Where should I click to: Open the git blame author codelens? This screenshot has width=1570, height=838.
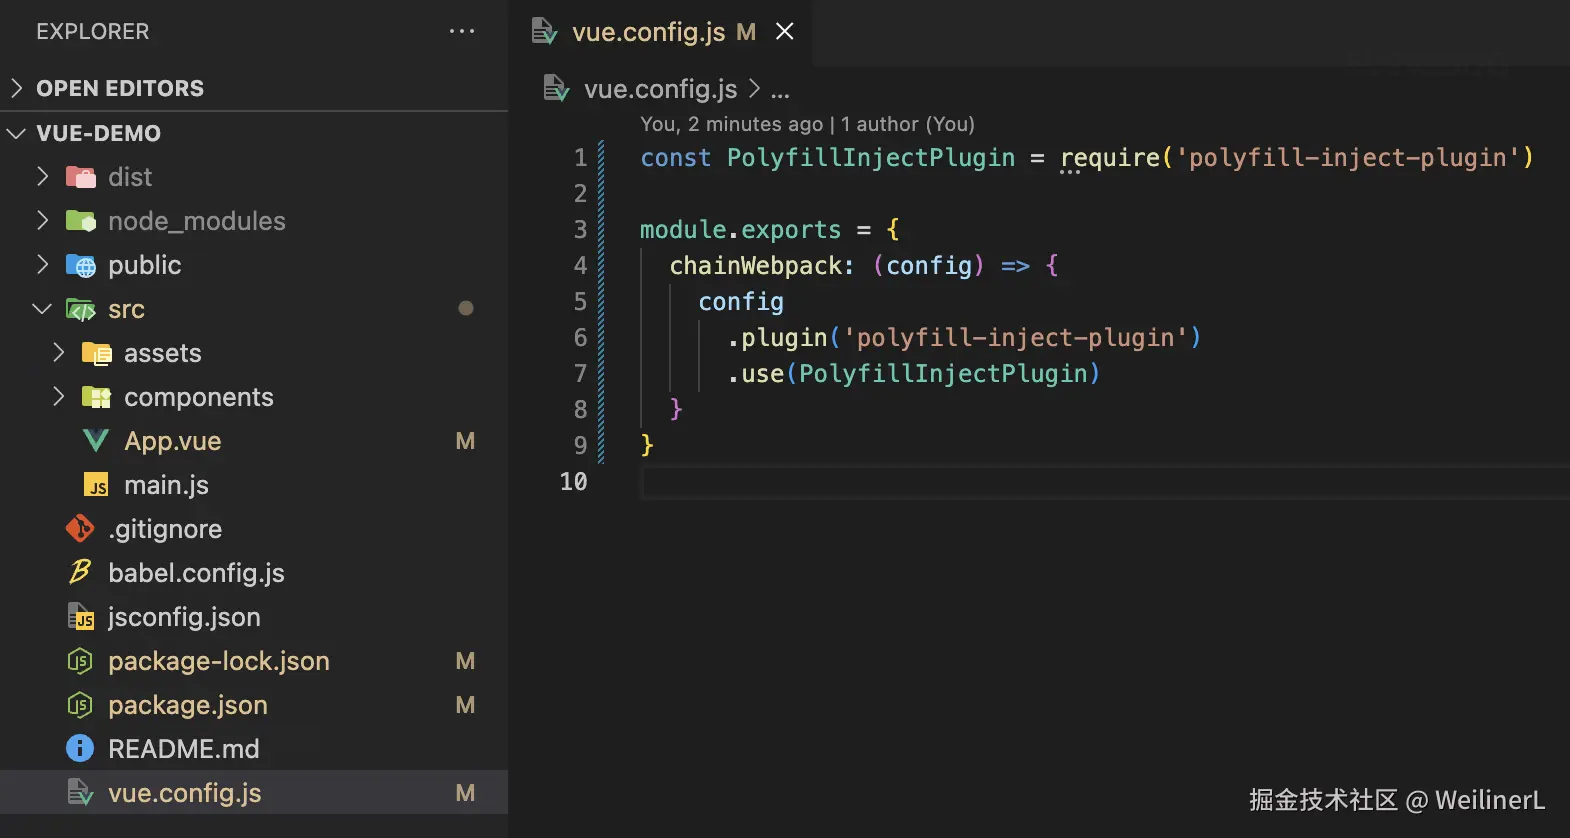point(807,124)
